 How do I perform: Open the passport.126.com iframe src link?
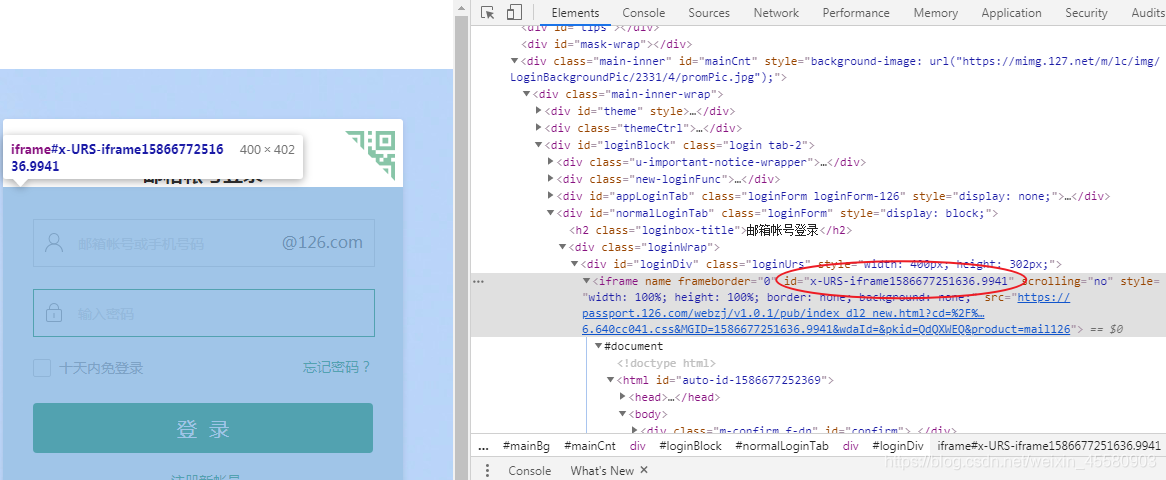[826, 313]
